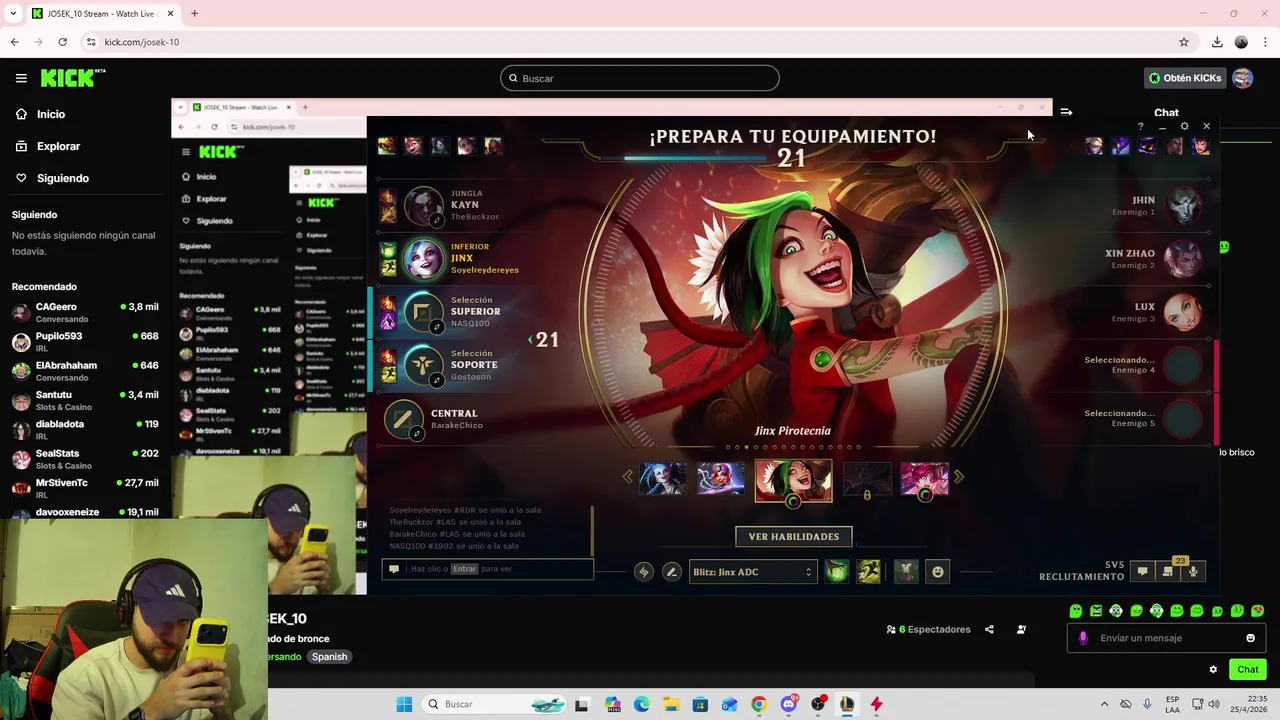Open recommended channel diabladota
Viewport: 1280px width, 720px height.
pyautogui.click(x=85, y=429)
